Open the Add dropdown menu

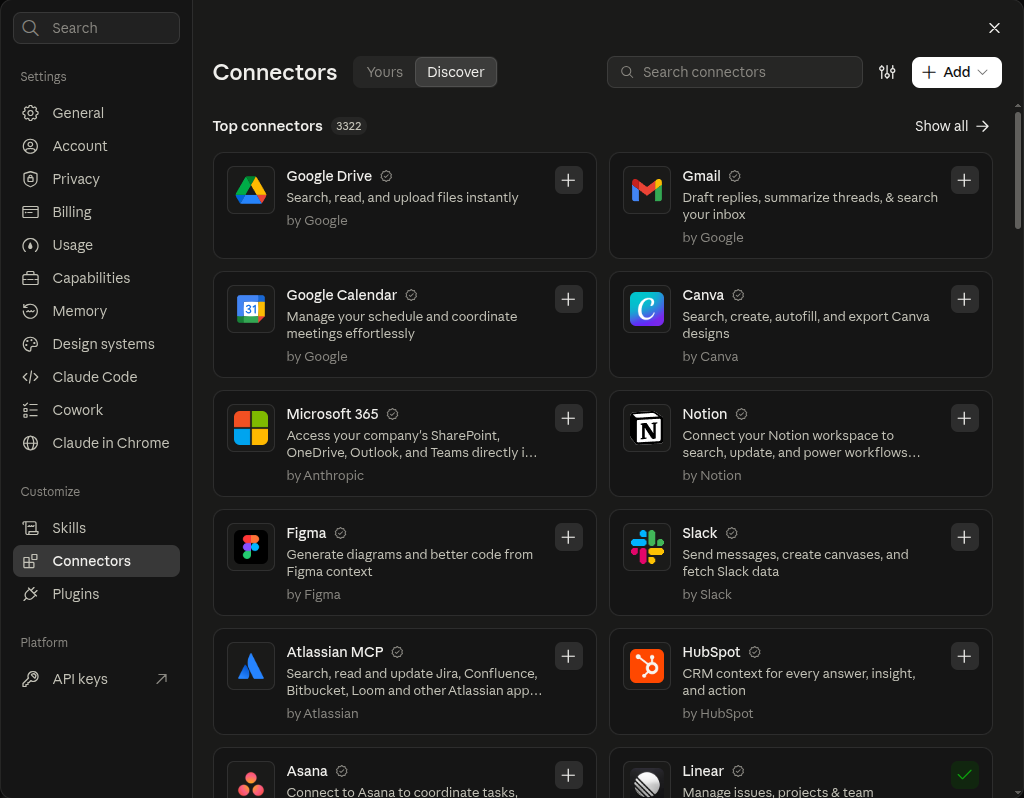coord(956,72)
